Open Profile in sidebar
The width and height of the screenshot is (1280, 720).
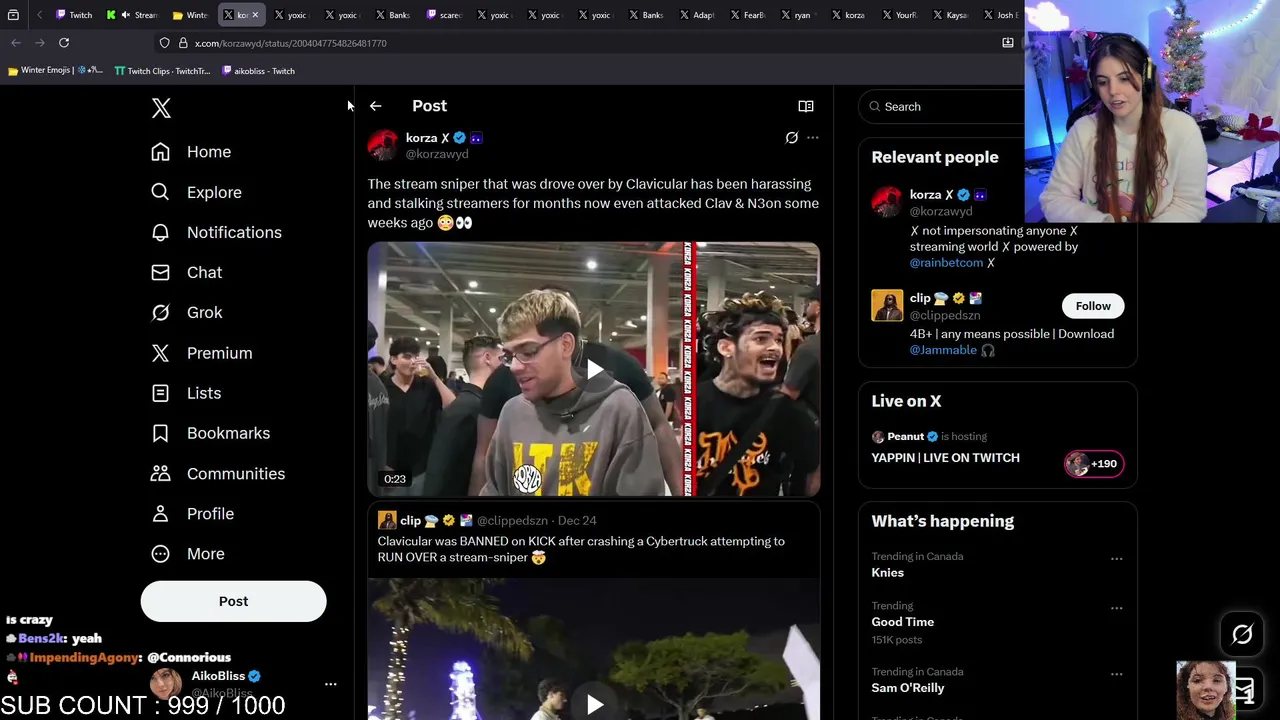pyautogui.click(x=193, y=513)
